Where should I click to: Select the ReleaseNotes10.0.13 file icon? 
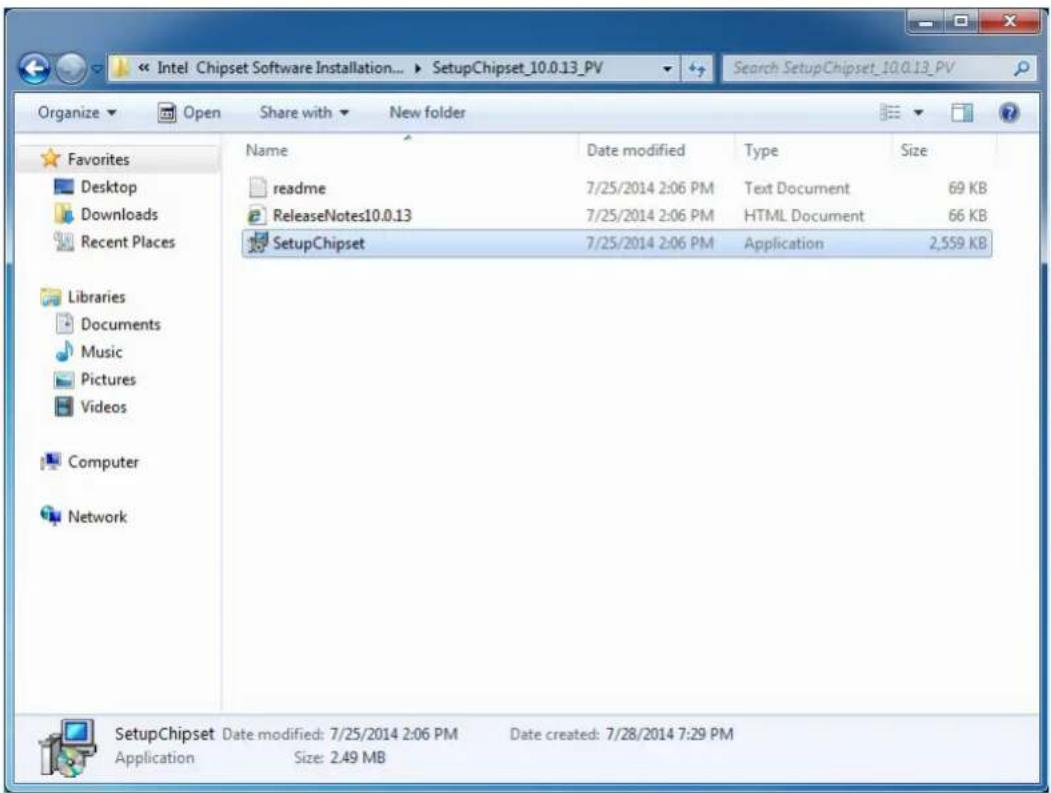pos(256,216)
